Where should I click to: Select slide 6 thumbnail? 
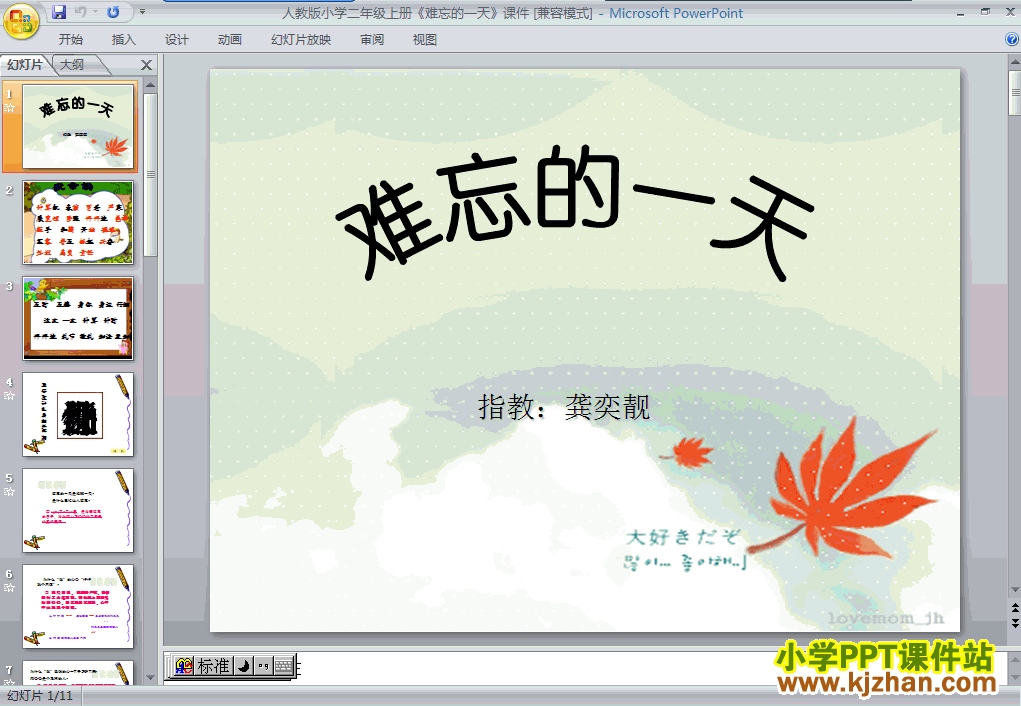click(x=78, y=606)
